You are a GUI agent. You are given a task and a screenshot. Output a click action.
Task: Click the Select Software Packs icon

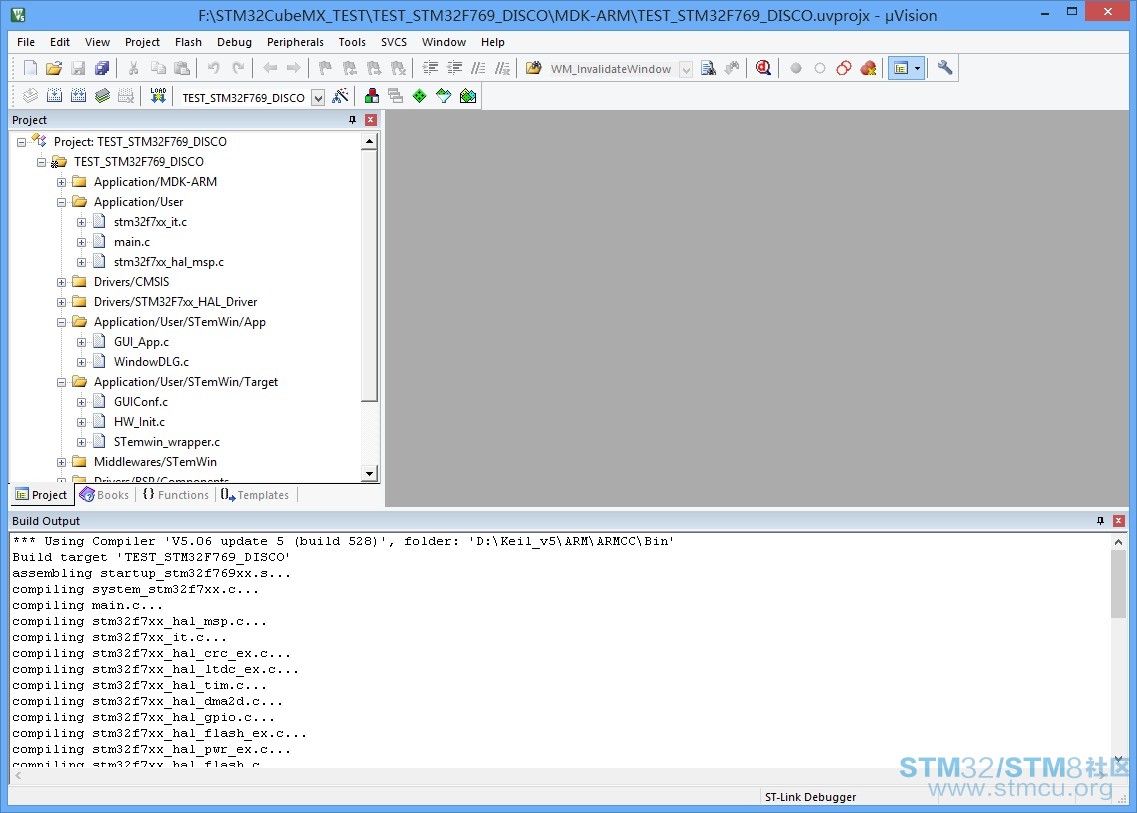tap(444, 96)
